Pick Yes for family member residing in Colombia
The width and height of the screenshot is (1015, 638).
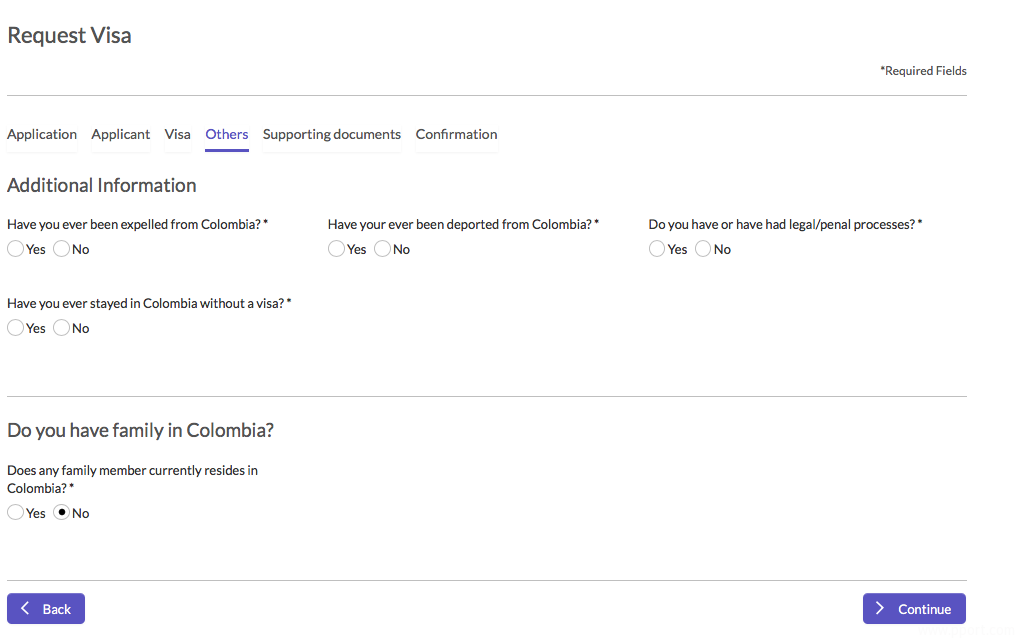click(16, 513)
